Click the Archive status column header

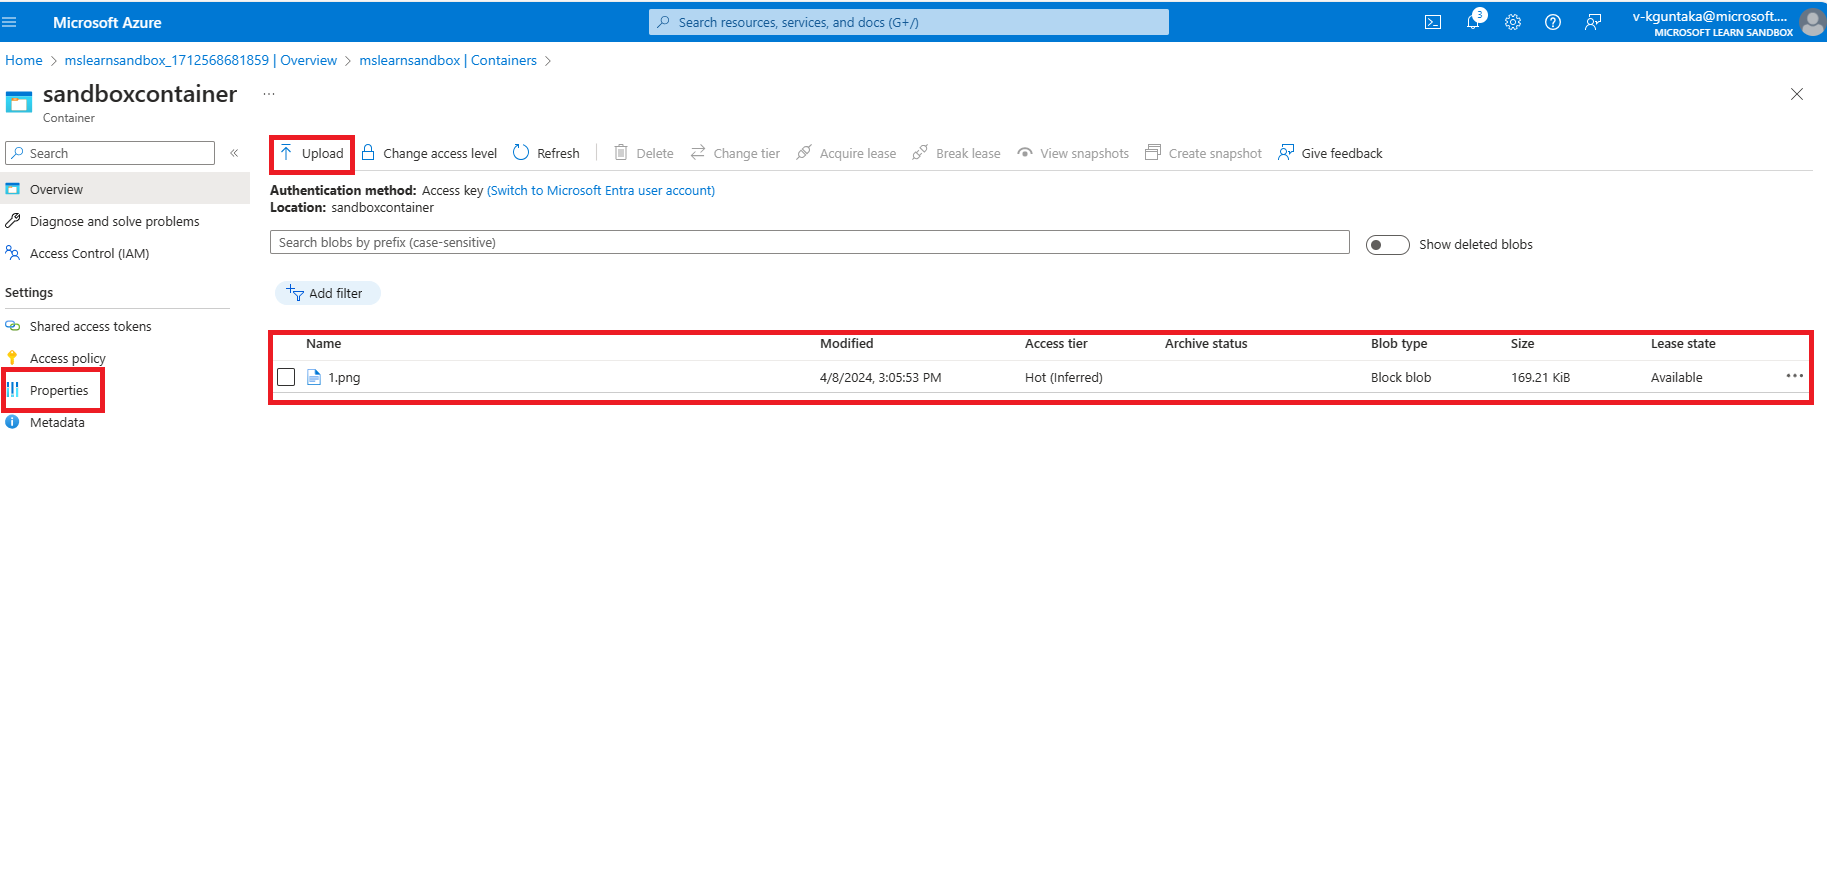click(x=1206, y=343)
